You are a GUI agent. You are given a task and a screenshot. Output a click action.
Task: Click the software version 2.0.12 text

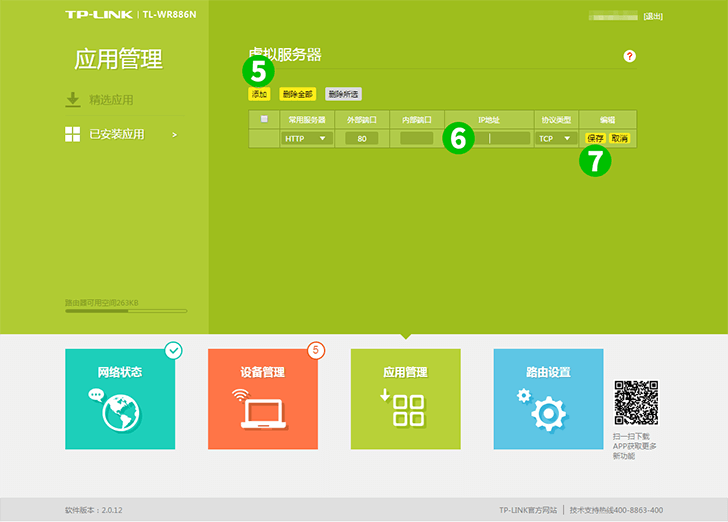click(94, 510)
